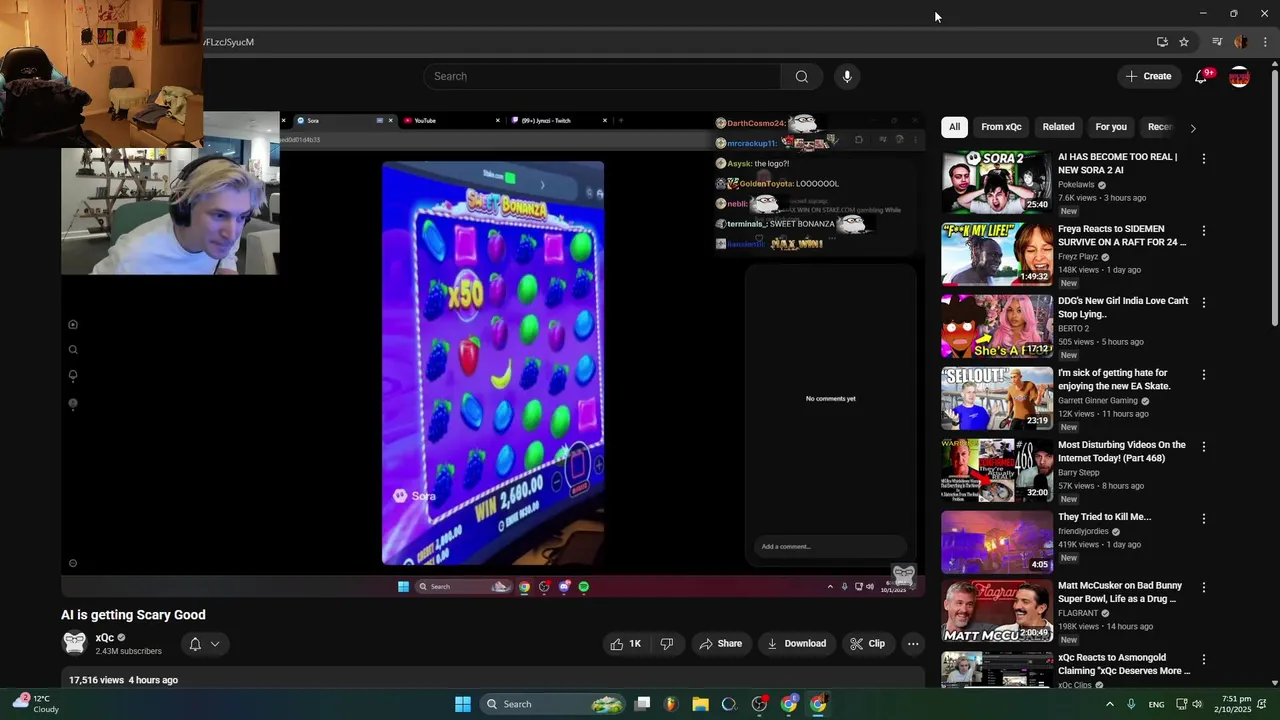Click the Create button
Viewport: 1280px width, 720px height.
[x=1148, y=76]
